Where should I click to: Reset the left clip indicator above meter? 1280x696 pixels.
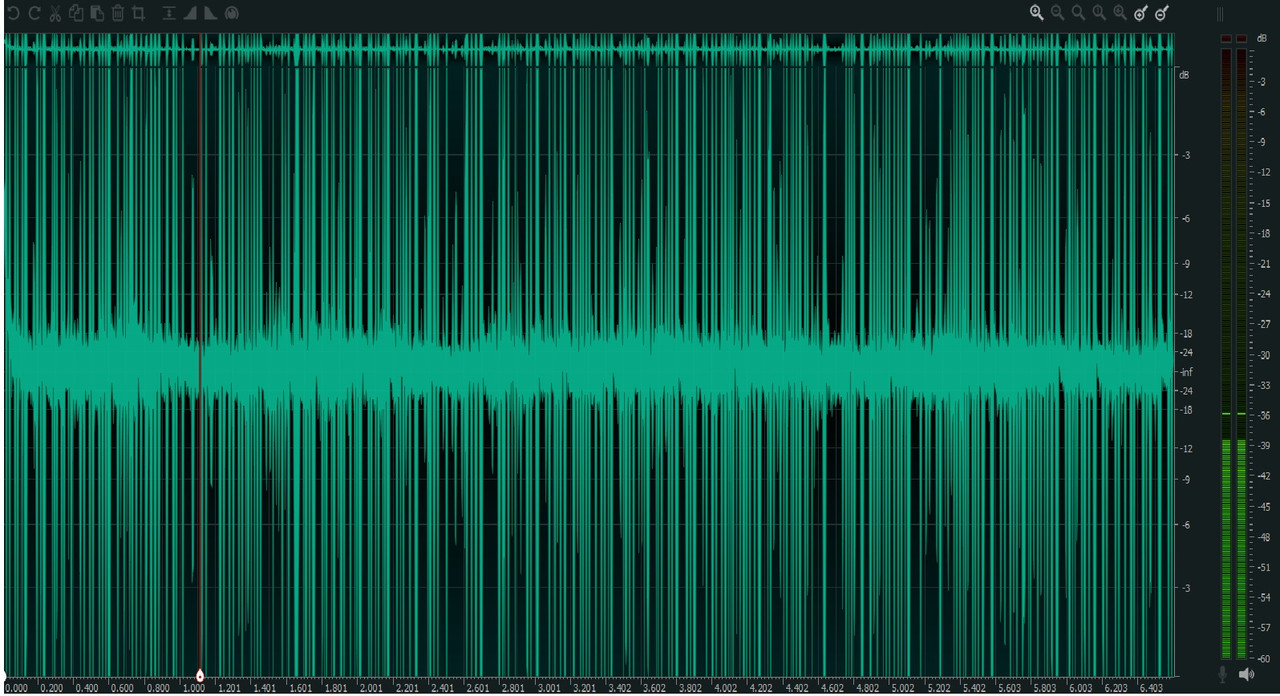(x=1226, y=39)
